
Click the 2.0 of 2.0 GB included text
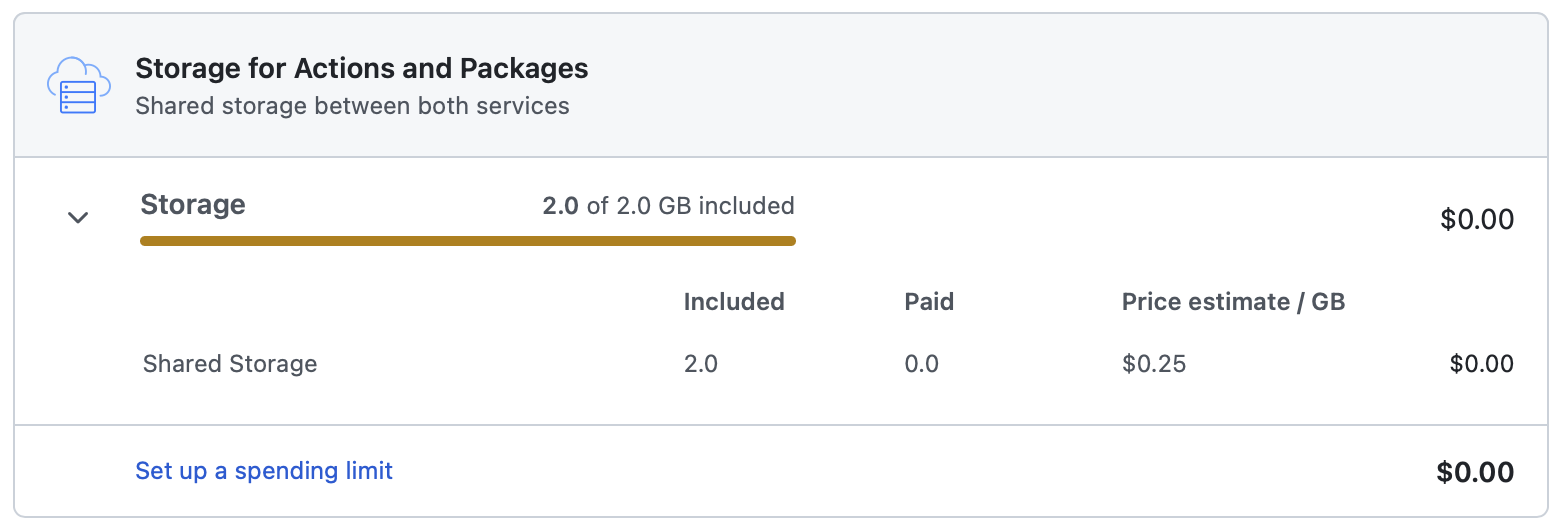(x=668, y=206)
